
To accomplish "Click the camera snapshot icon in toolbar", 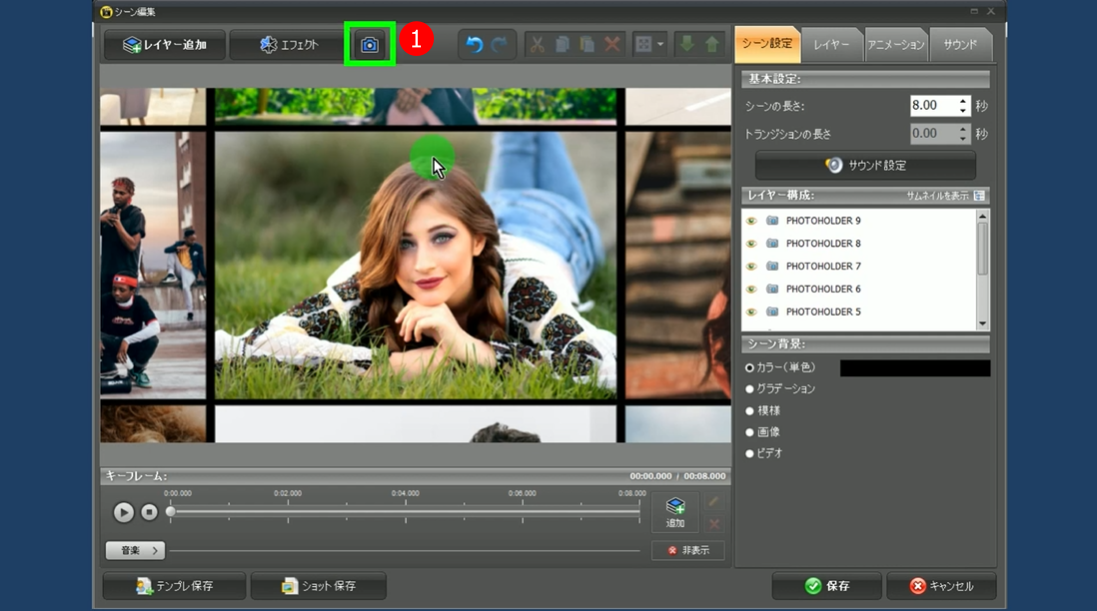I will 369,45.
